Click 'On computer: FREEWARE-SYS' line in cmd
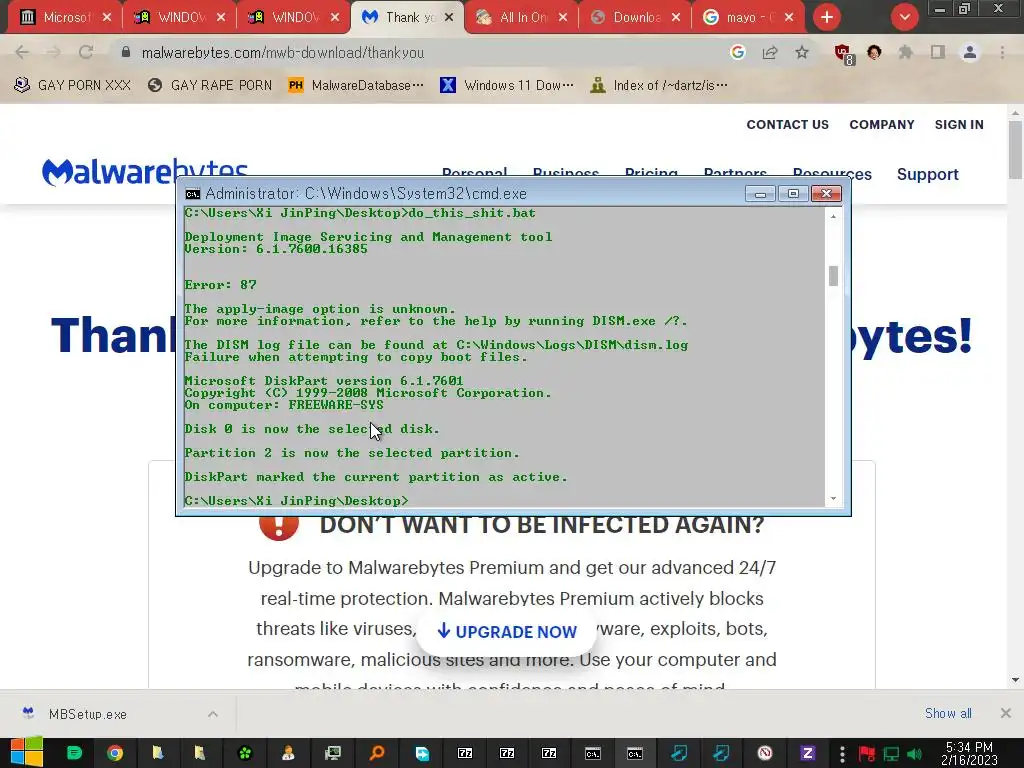 [284, 405]
